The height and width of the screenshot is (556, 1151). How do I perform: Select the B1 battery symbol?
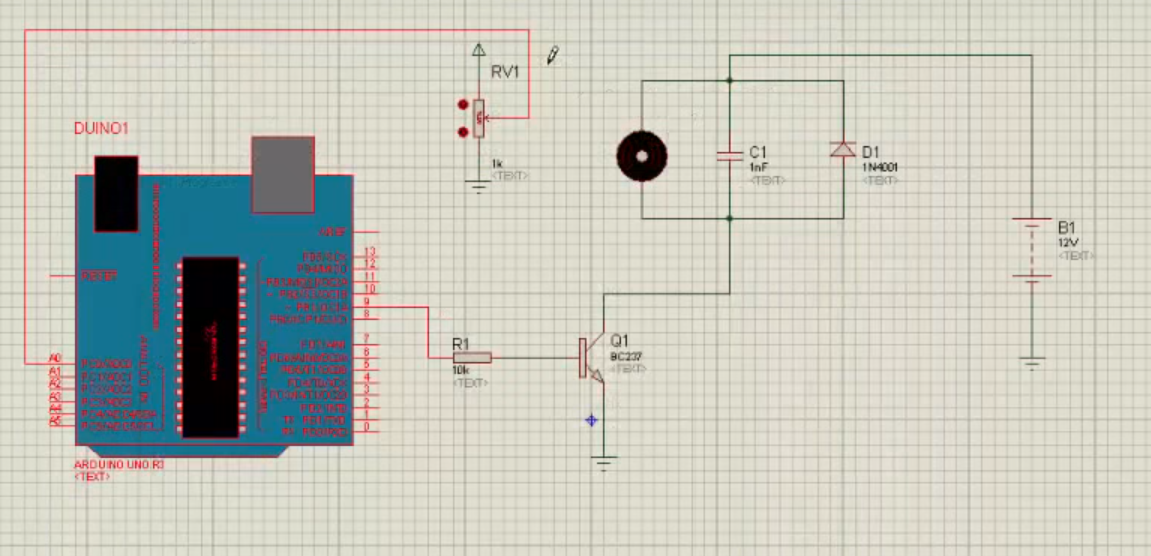point(1032,248)
